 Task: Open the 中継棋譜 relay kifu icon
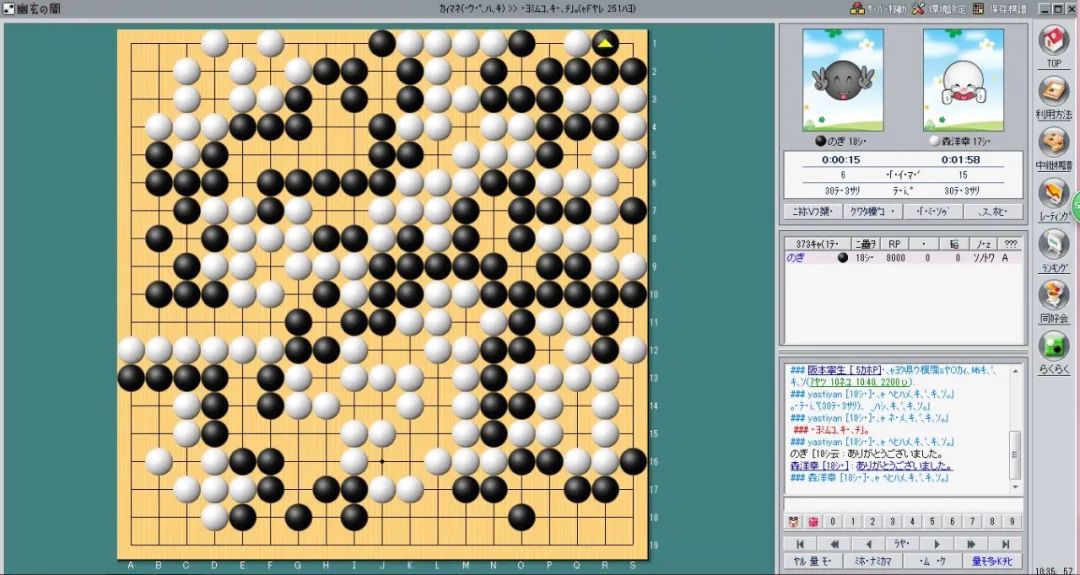1054,143
